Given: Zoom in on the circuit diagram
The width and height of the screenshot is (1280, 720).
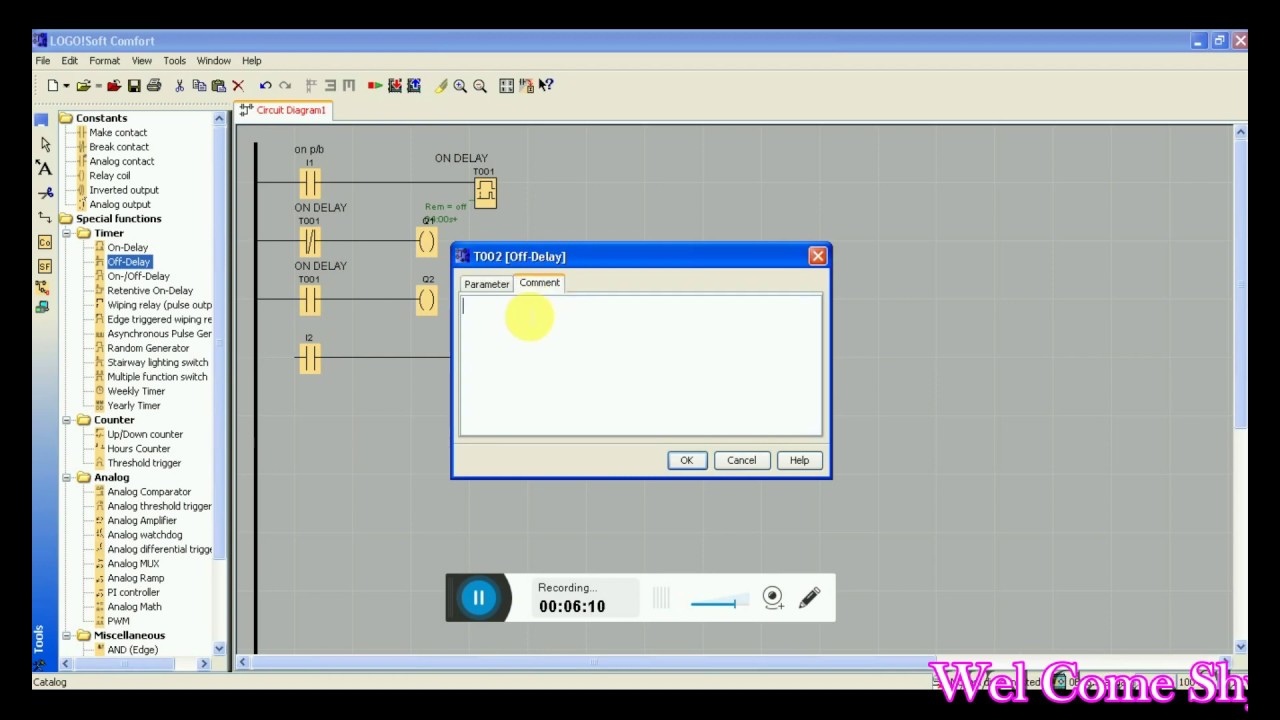Looking at the screenshot, I should (460, 86).
